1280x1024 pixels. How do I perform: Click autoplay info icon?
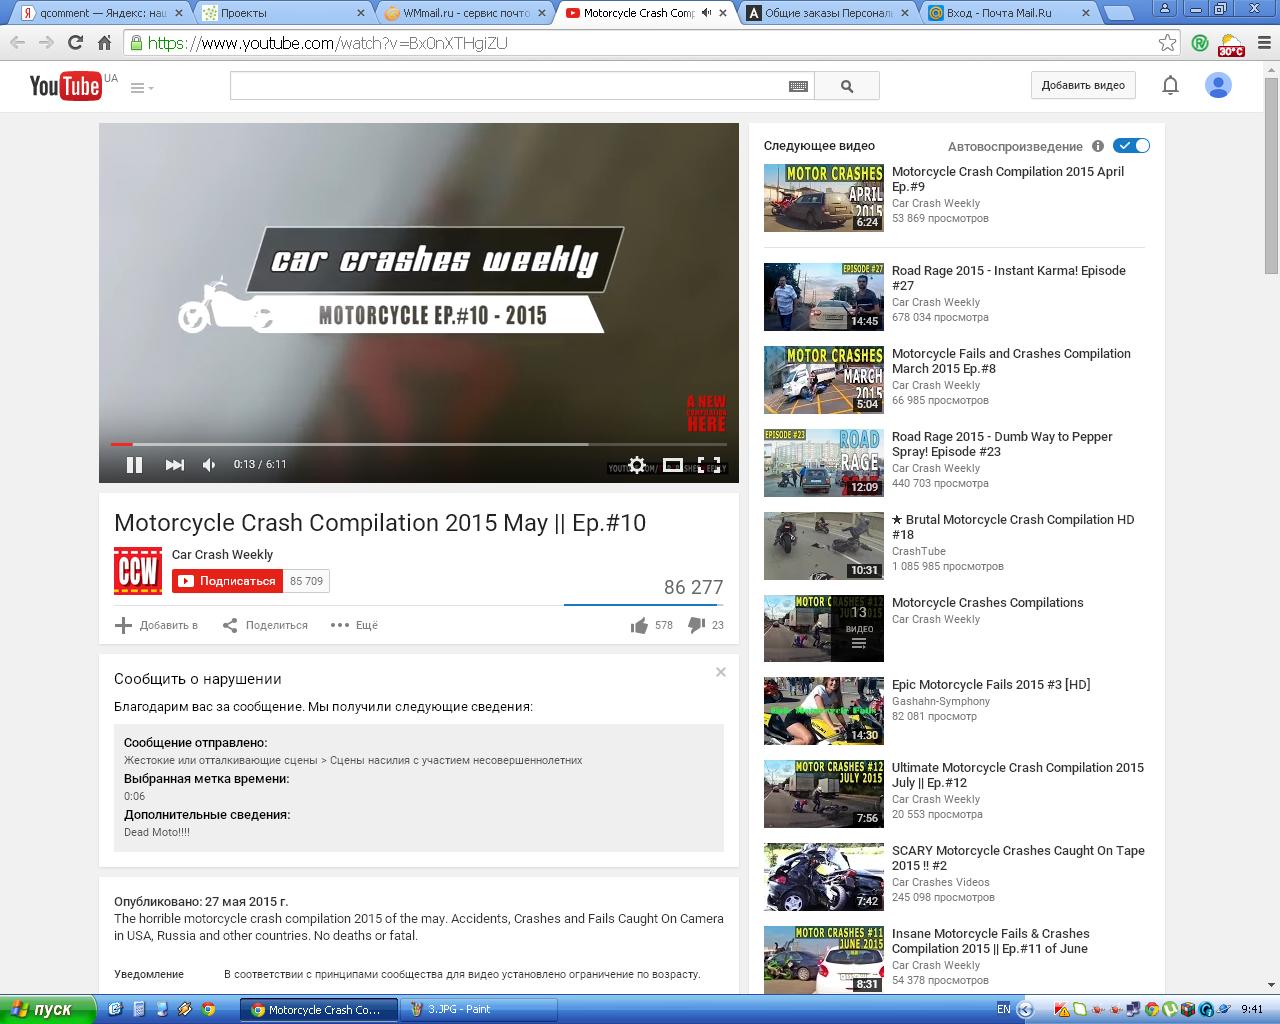1097,146
